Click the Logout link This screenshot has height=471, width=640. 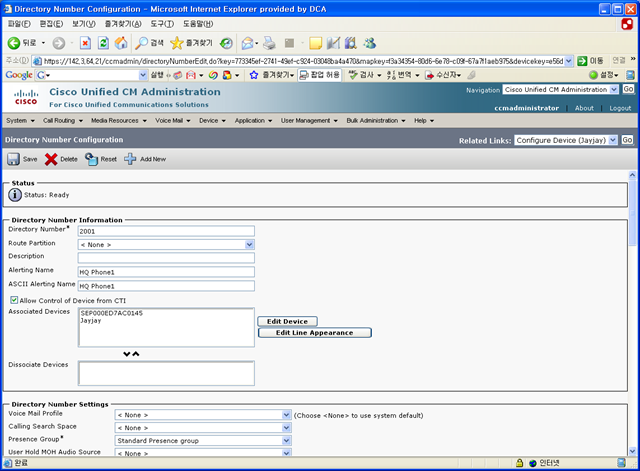pos(620,108)
